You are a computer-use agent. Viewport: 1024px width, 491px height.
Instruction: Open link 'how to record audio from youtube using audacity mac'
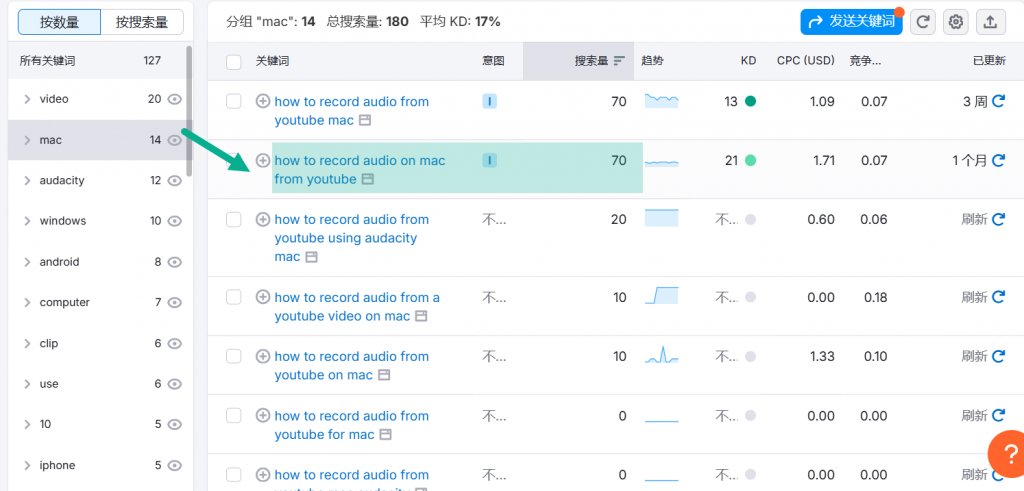click(x=351, y=238)
